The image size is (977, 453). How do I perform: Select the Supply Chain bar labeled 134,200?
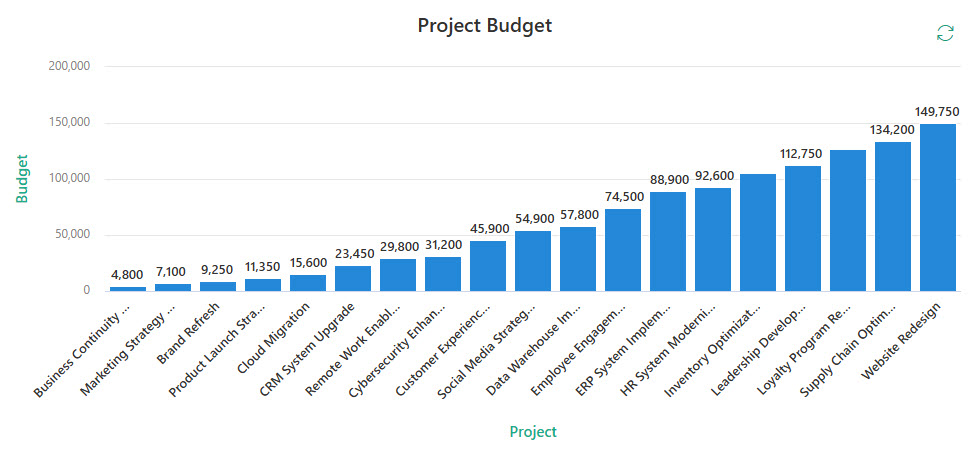pyautogui.click(x=892, y=216)
